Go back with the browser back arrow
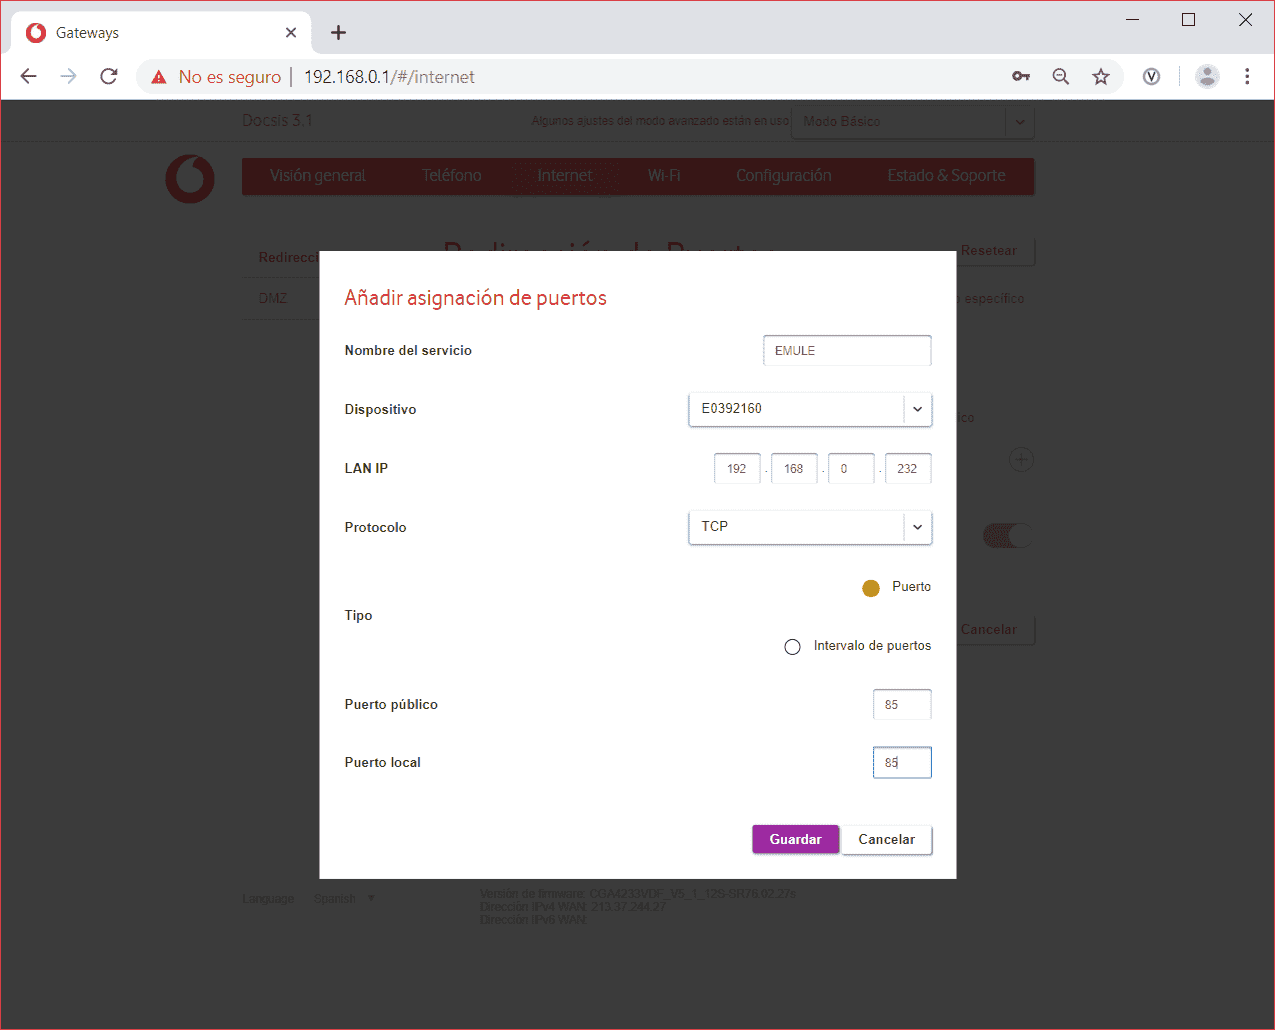This screenshot has width=1275, height=1030. pyautogui.click(x=28, y=76)
